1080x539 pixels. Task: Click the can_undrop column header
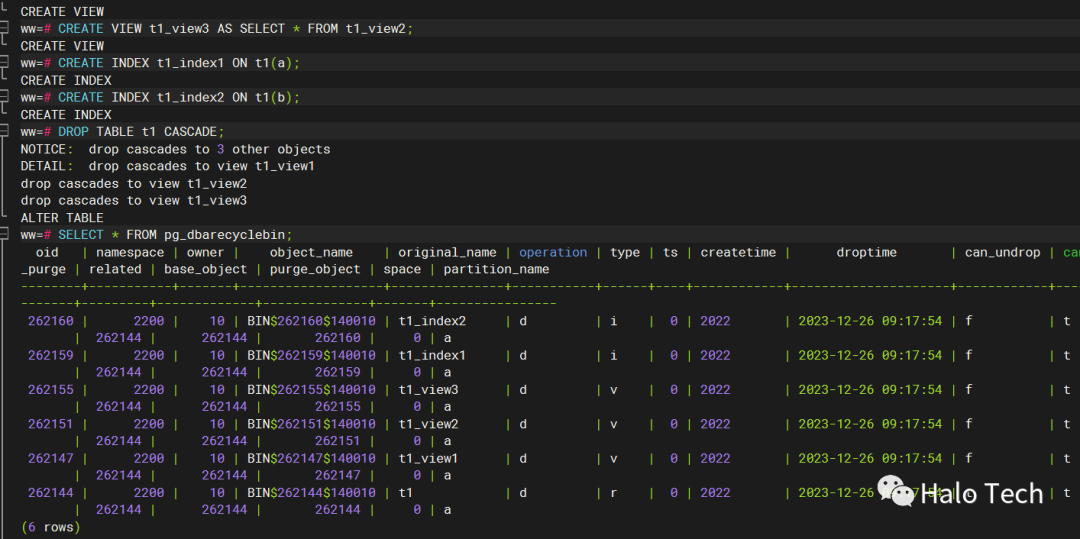pyautogui.click(x=1002, y=252)
